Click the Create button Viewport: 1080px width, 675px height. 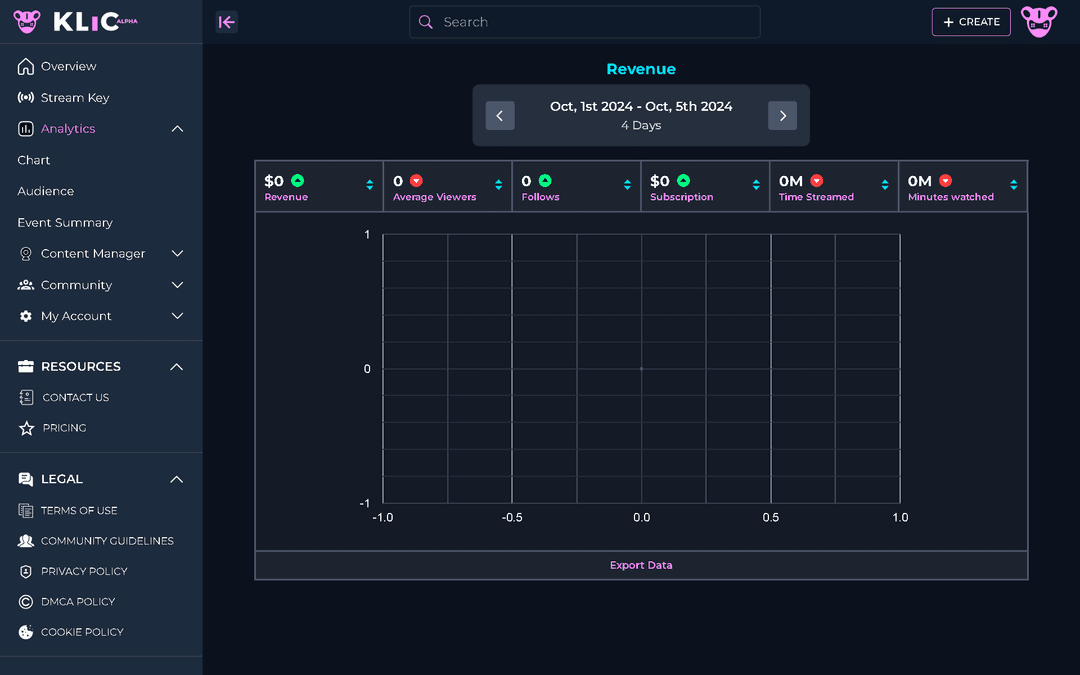click(971, 22)
